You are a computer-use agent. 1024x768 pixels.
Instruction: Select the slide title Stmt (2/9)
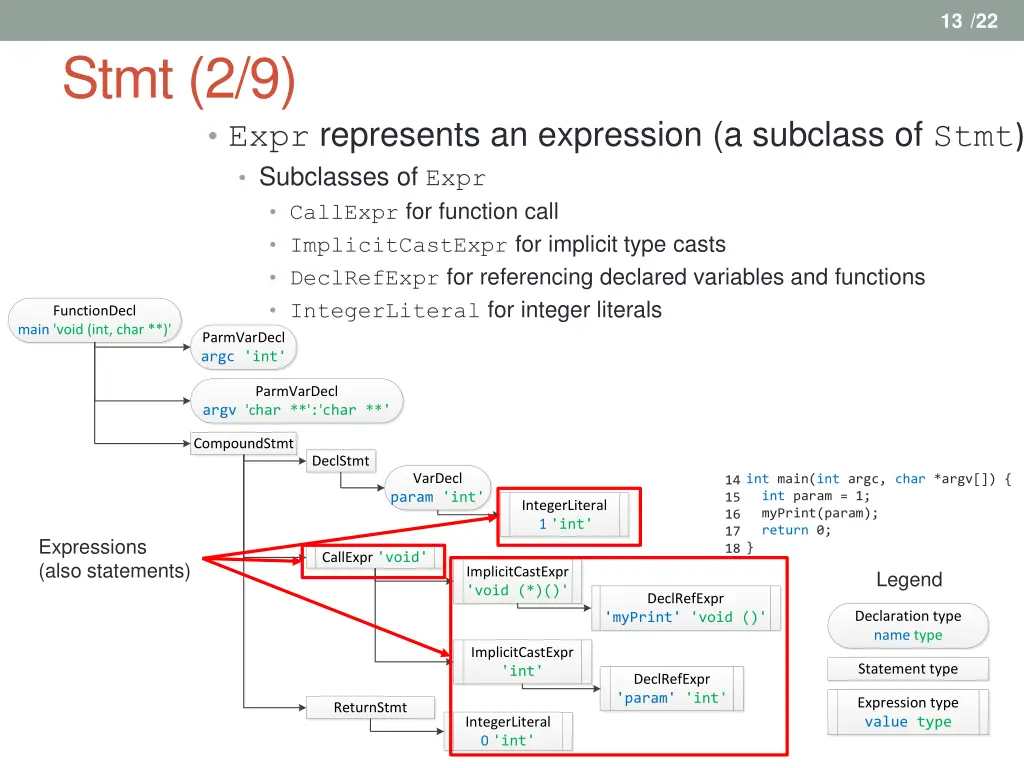click(179, 80)
